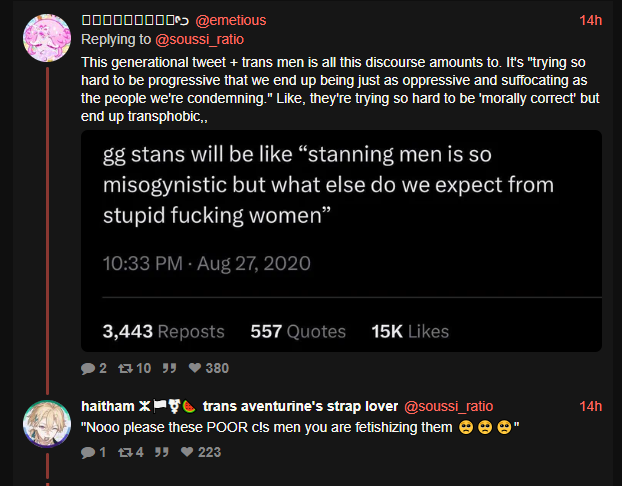Click the 14h timestamp on haitham's tweet
Image resolution: width=622 pixels, height=486 pixels.
click(x=590, y=406)
